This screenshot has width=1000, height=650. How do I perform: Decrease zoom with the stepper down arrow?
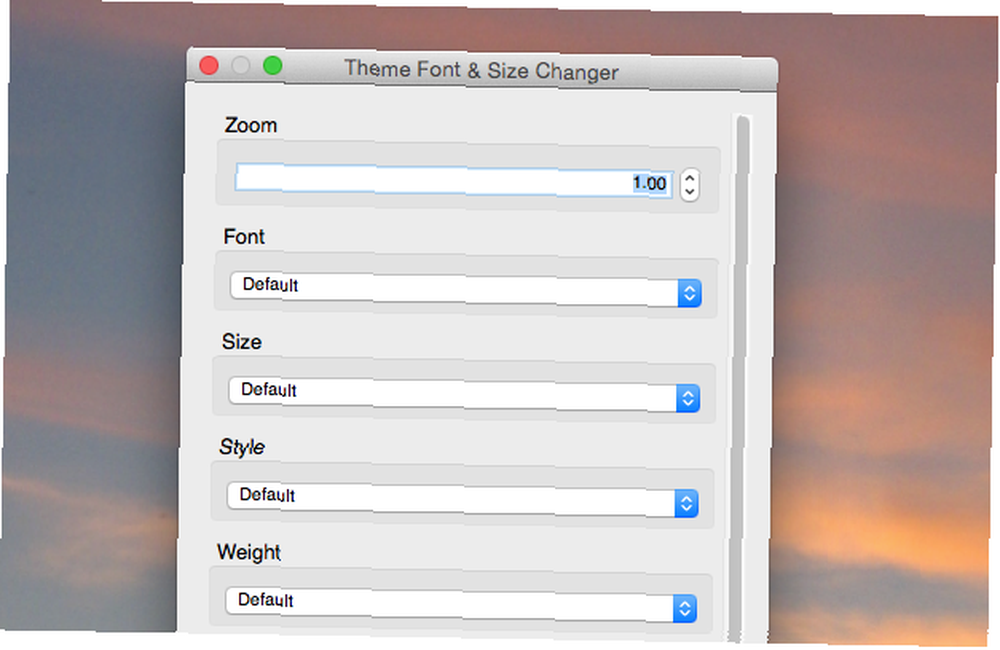click(689, 193)
